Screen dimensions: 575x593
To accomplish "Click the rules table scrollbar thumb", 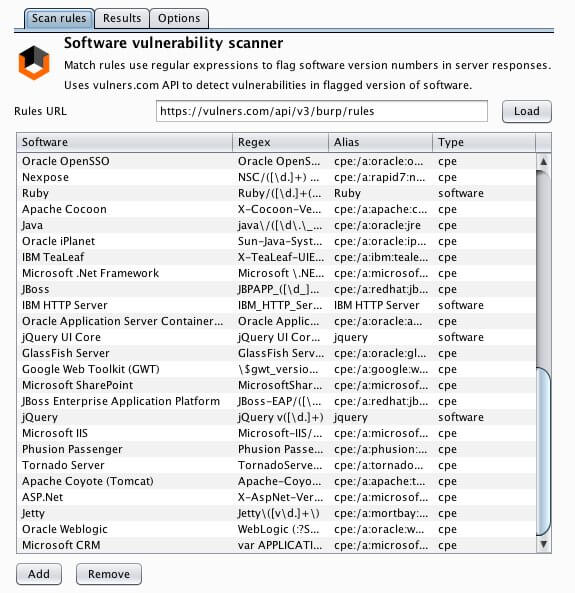I will 544,452.
